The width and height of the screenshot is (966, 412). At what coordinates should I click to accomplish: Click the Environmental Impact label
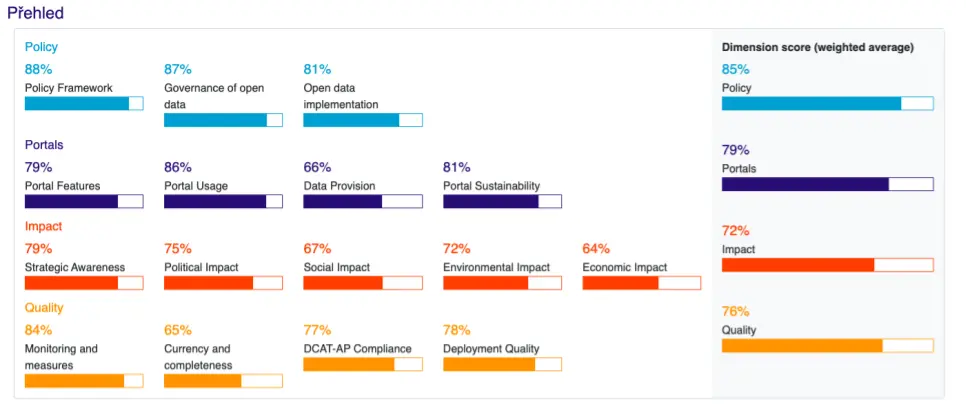(496, 267)
